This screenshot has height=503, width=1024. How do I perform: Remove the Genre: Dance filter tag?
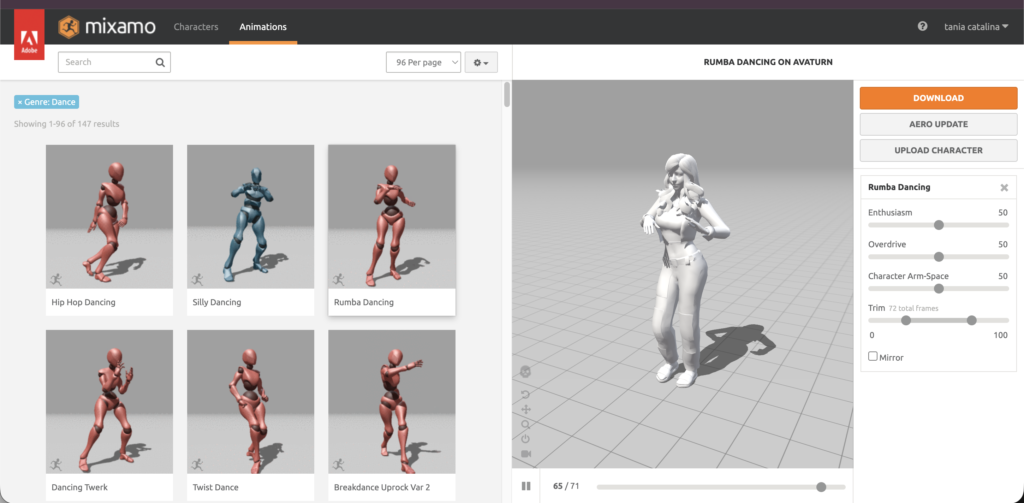[x=20, y=102]
